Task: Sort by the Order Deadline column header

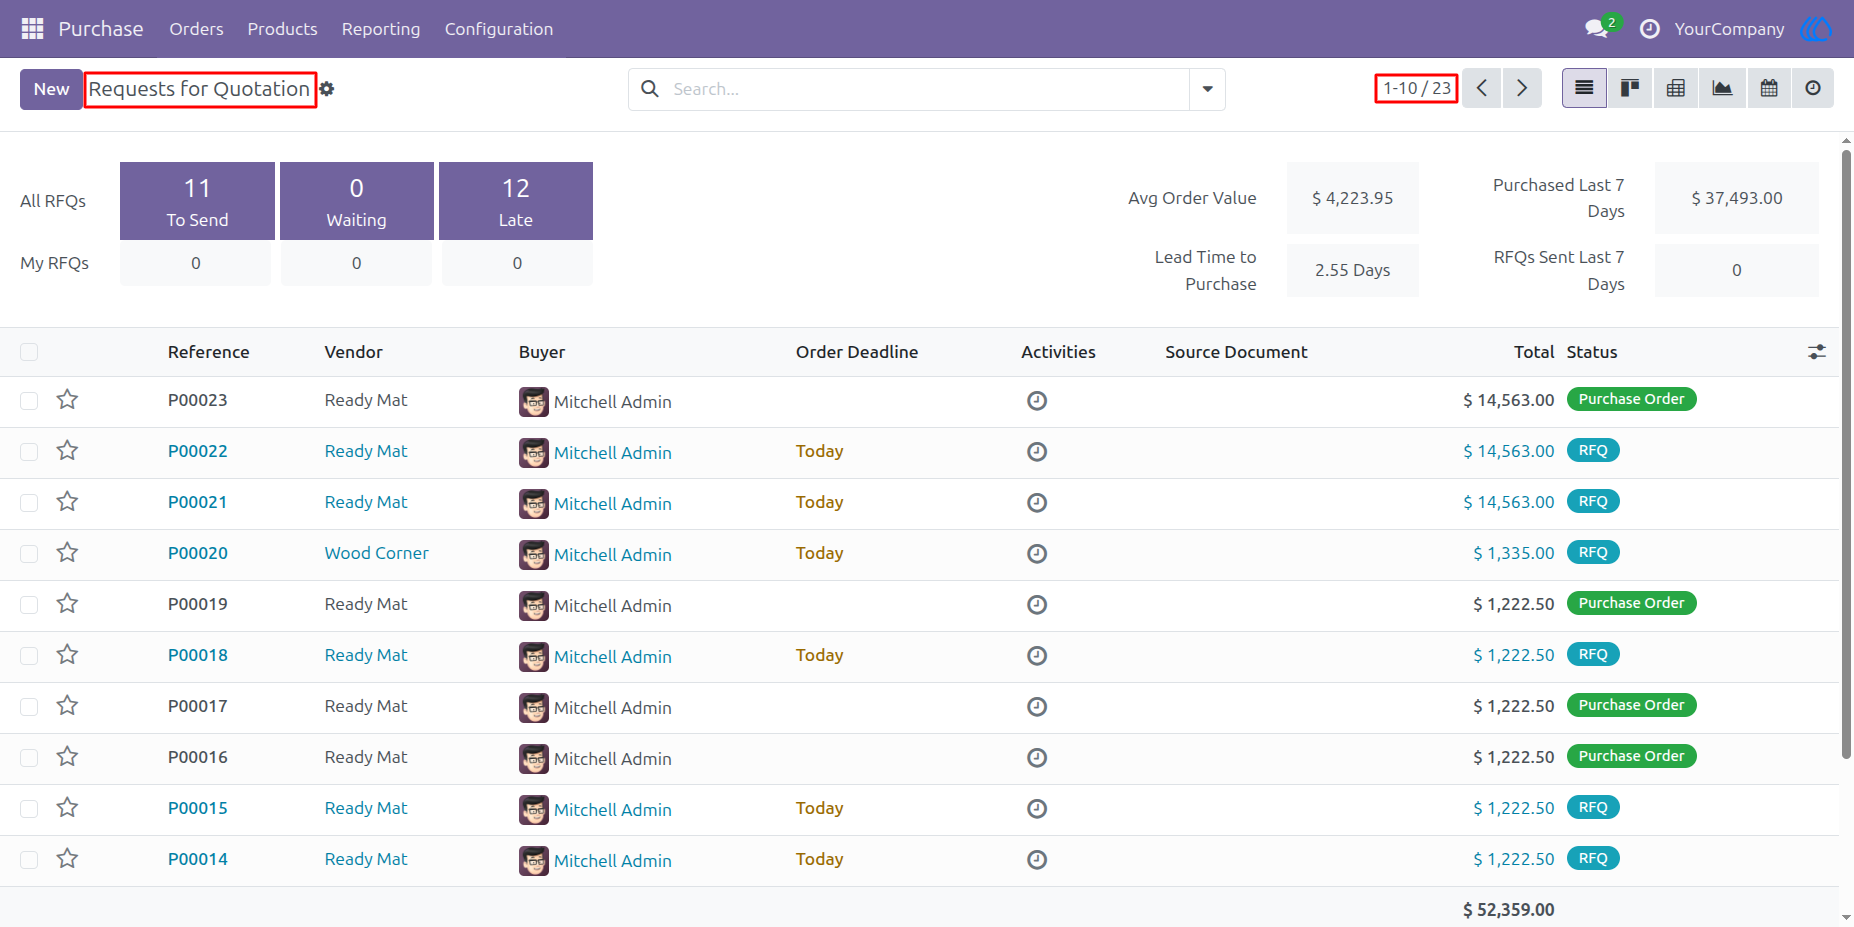Action: click(x=857, y=352)
